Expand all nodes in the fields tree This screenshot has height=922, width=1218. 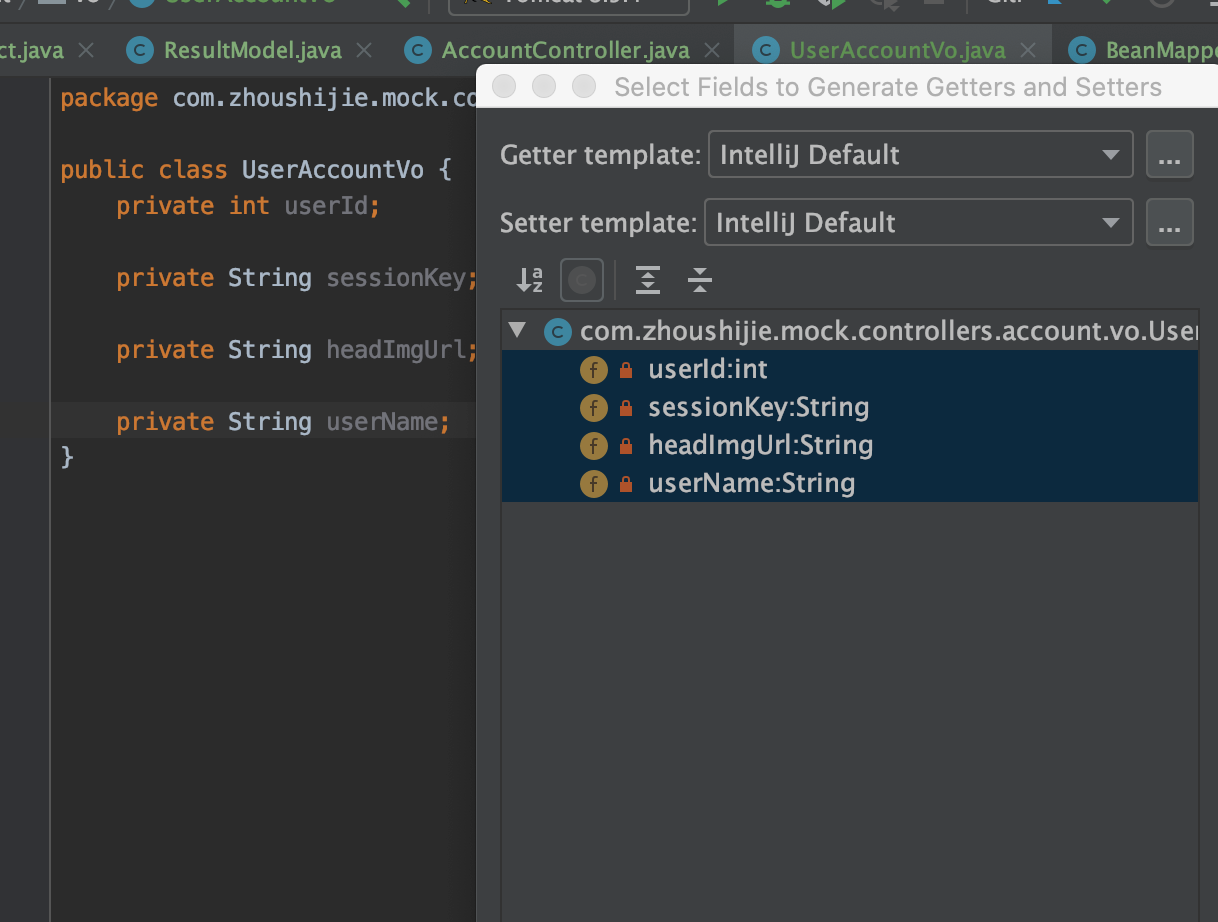[x=648, y=280]
